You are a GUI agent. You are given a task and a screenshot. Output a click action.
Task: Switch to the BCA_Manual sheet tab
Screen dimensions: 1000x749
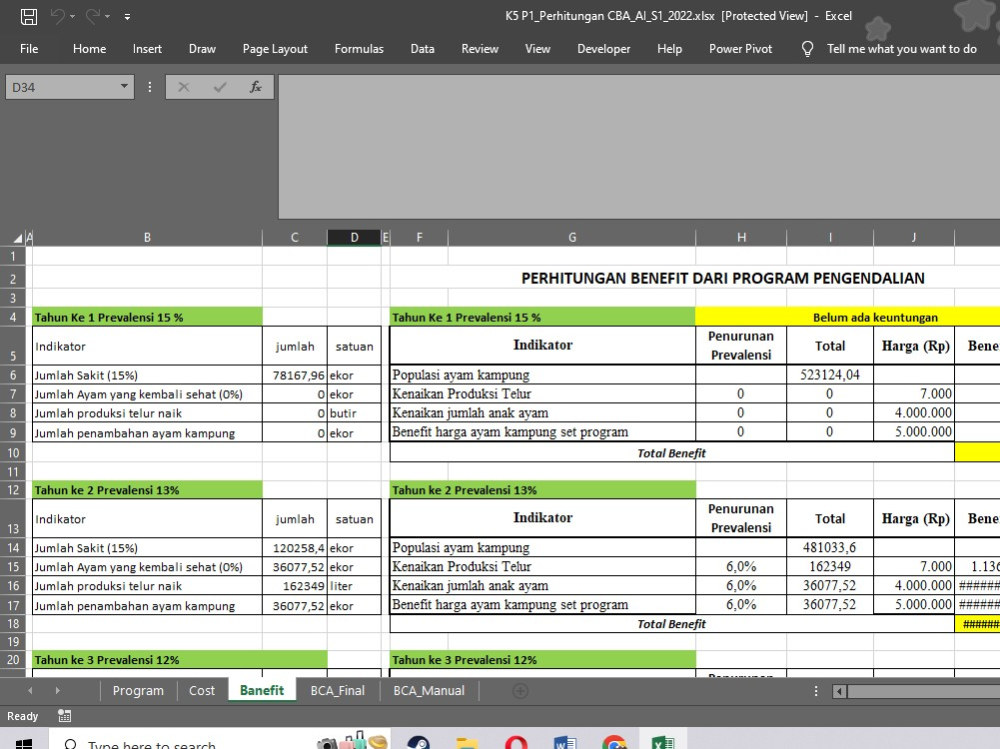click(x=429, y=690)
